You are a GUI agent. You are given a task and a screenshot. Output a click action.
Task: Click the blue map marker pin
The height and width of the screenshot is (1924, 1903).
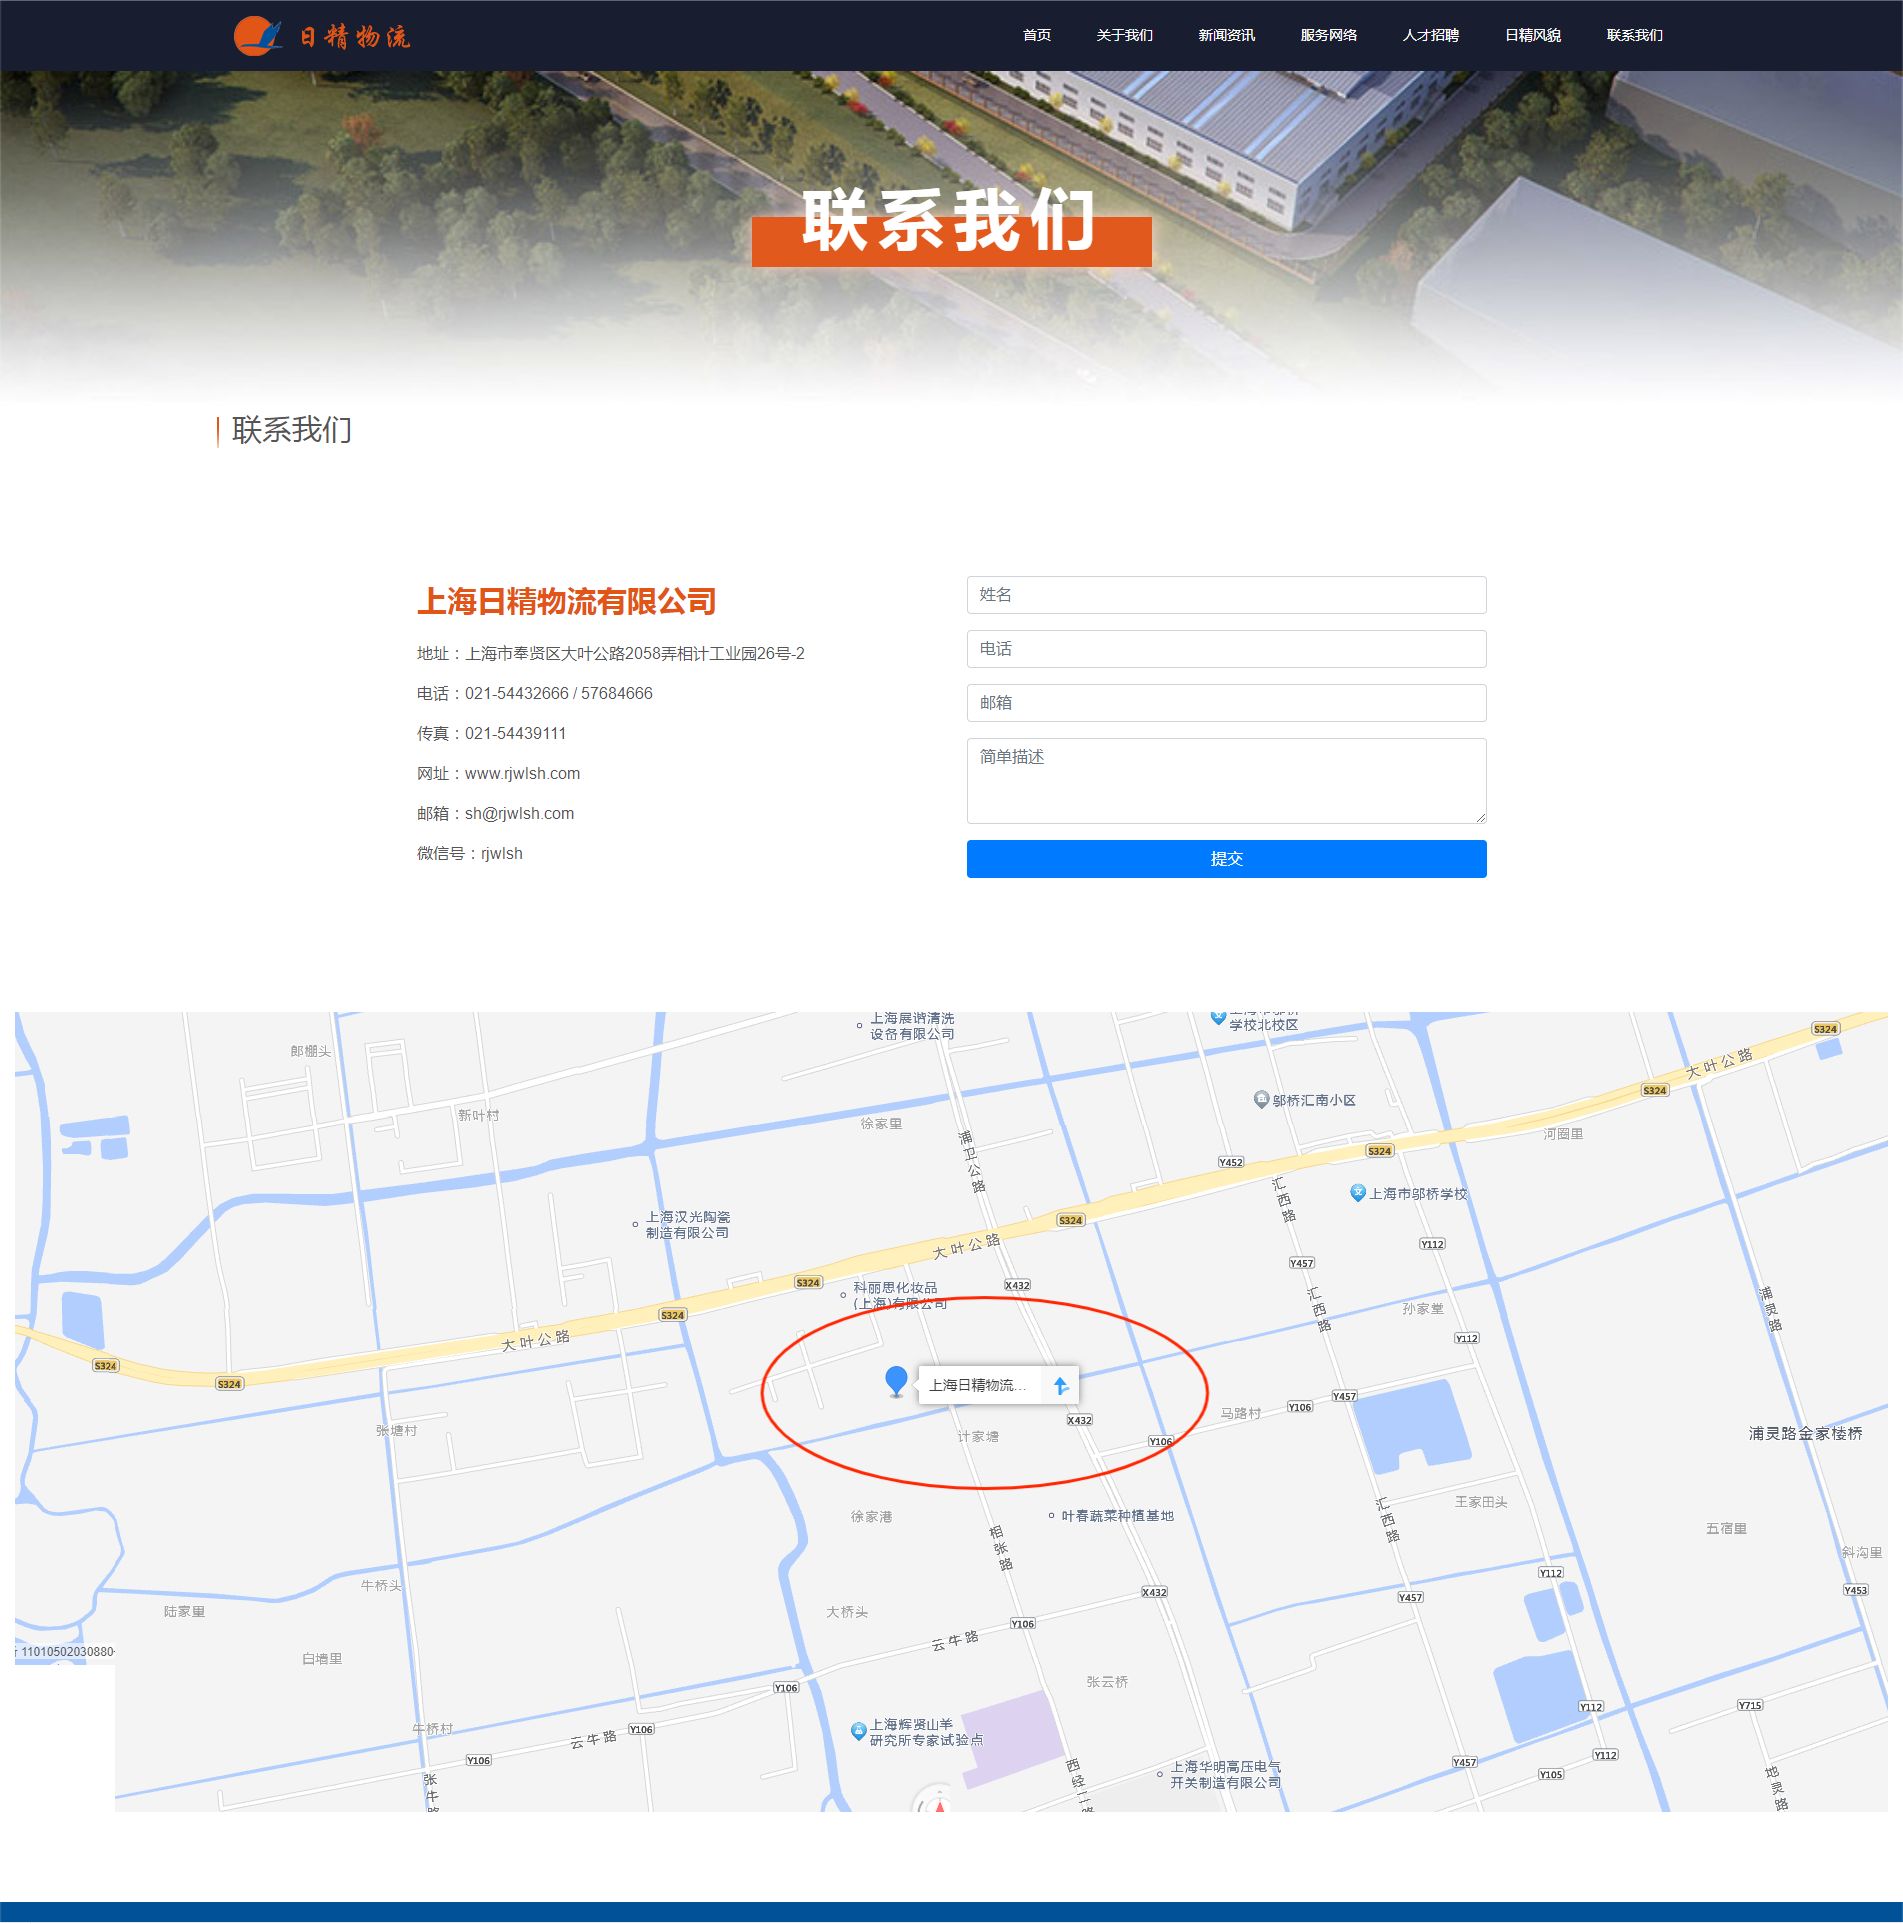[896, 1381]
